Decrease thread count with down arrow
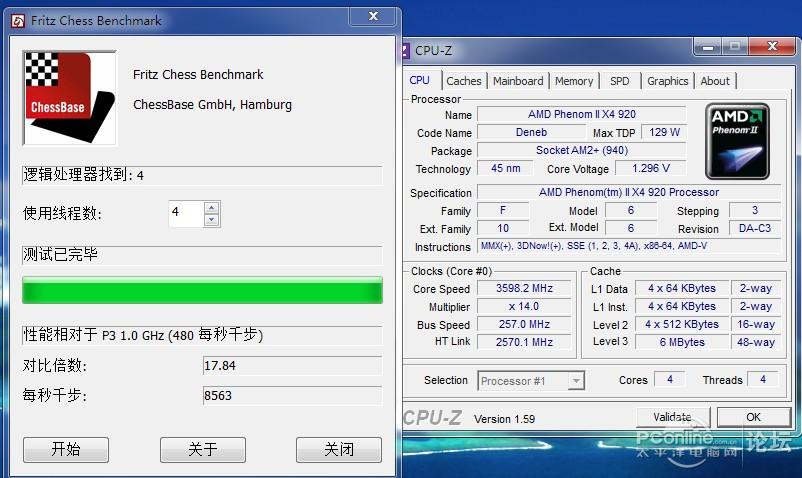 [x=211, y=220]
